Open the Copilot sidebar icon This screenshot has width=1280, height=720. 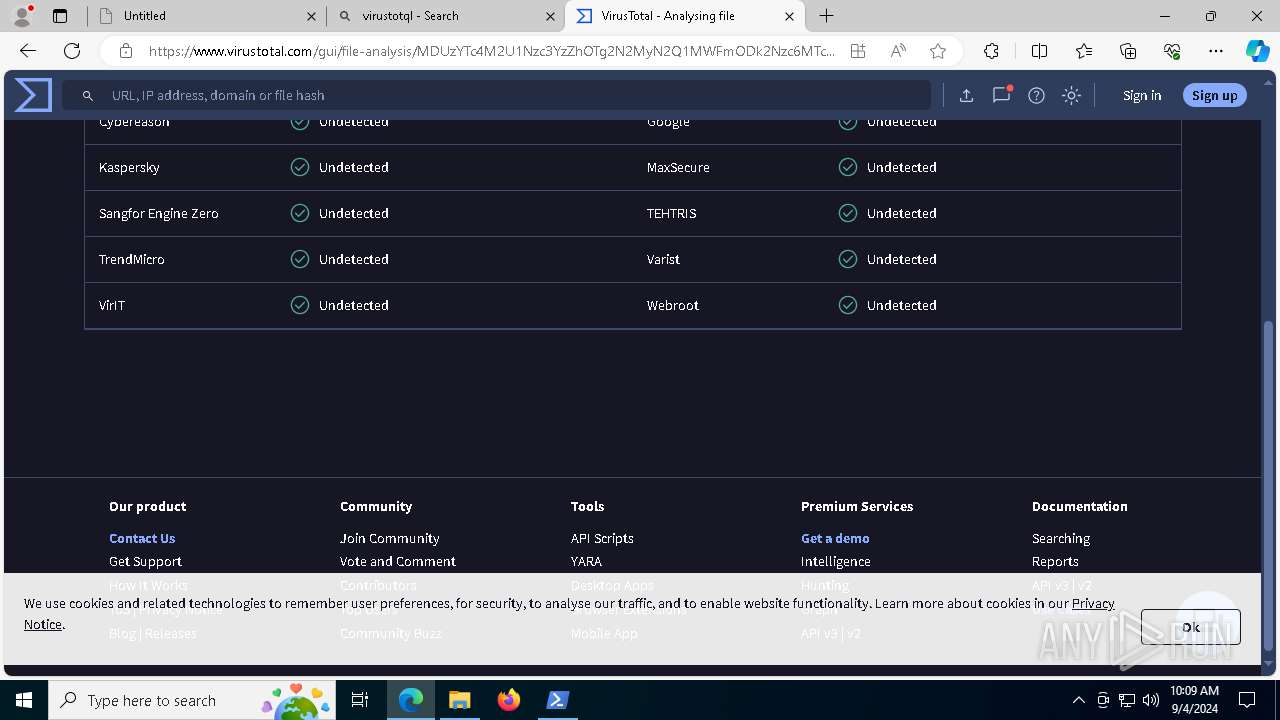(1257, 51)
